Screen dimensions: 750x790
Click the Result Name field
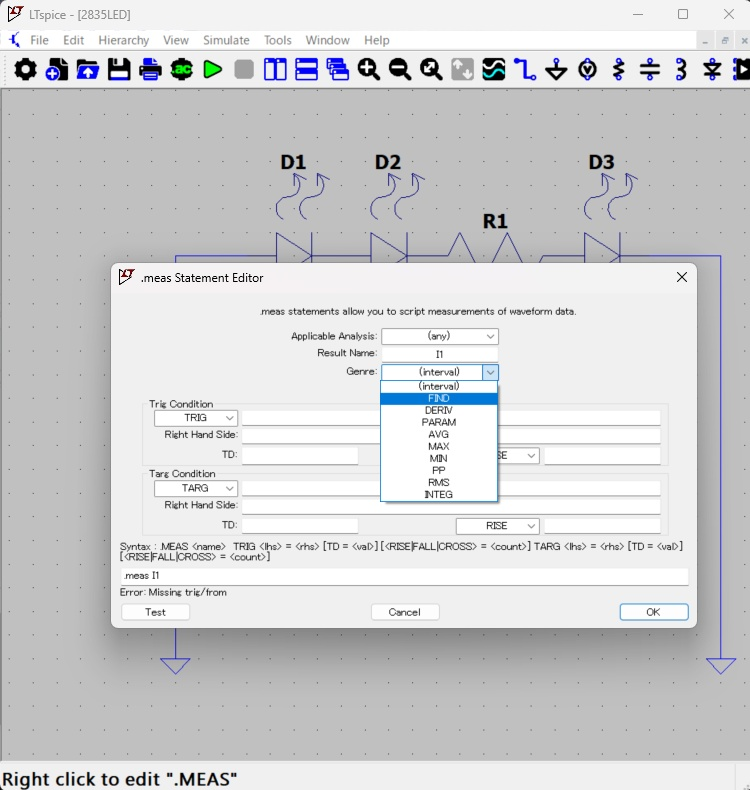click(x=440, y=354)
